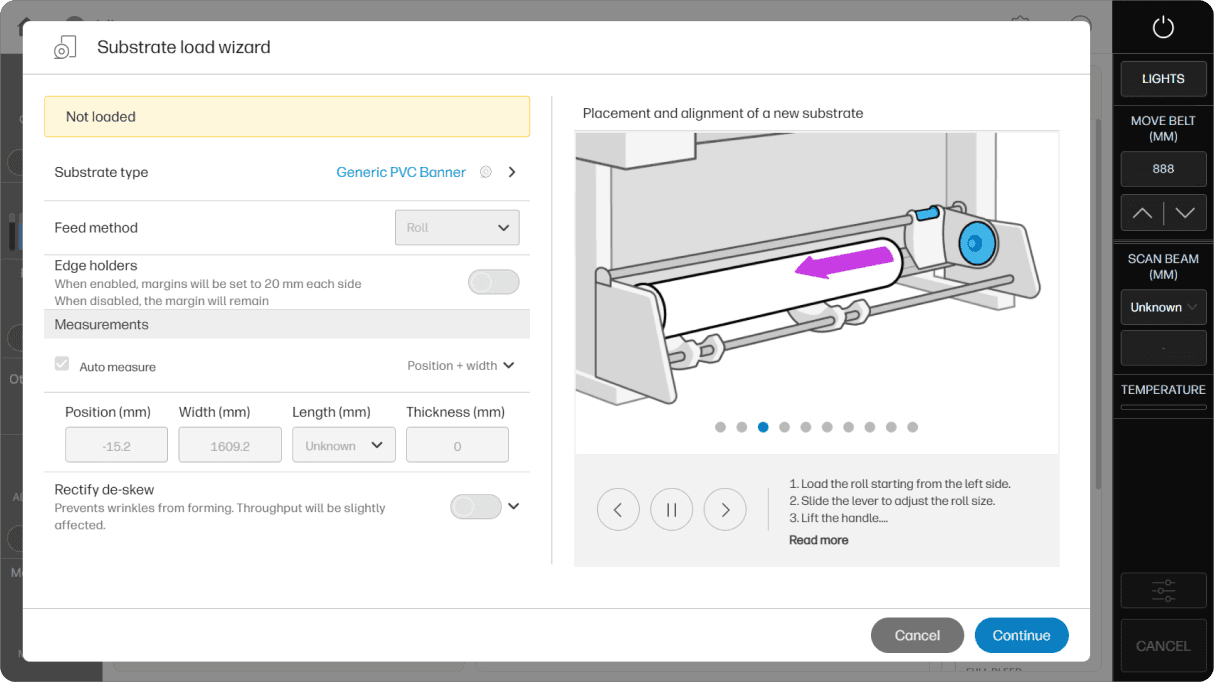Open the printer adjustment sliders icon

(x=1162, y=590)
